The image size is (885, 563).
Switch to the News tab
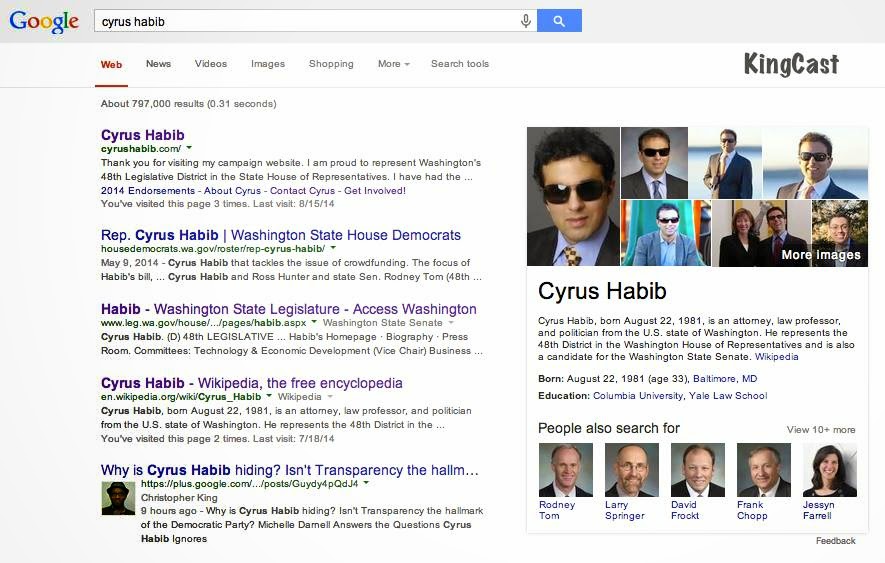(158, 64)
